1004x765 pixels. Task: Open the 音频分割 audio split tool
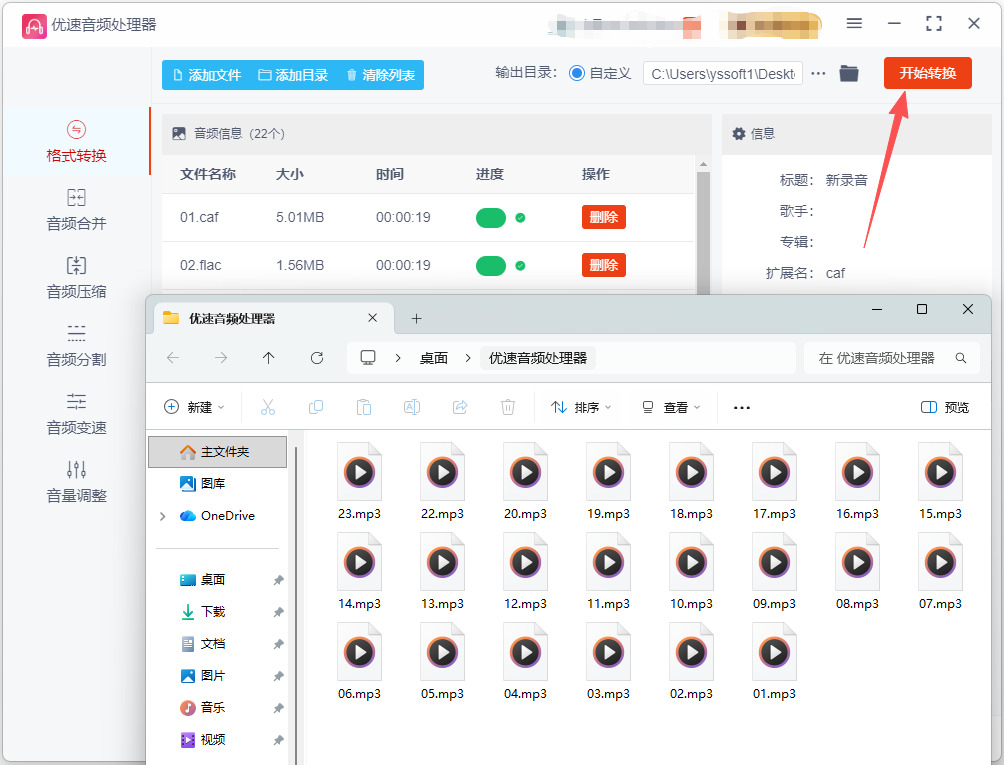click(x=76, y=346)
